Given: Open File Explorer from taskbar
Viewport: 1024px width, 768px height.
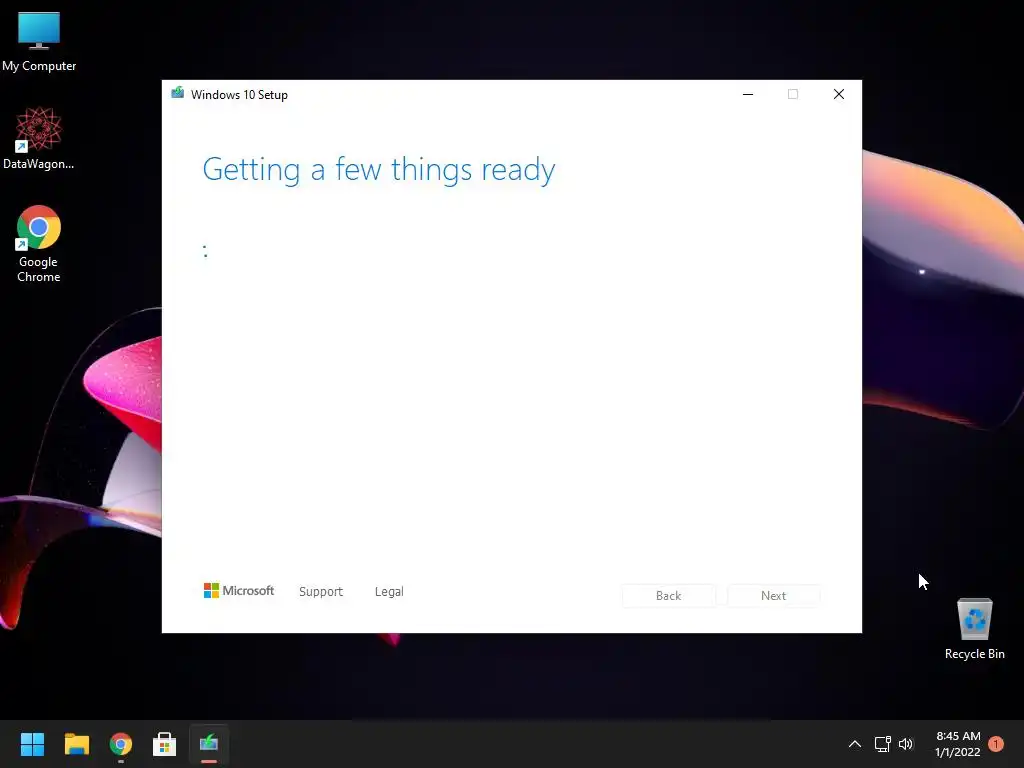Looking at the screenshot, I should (x=76, y=744).
